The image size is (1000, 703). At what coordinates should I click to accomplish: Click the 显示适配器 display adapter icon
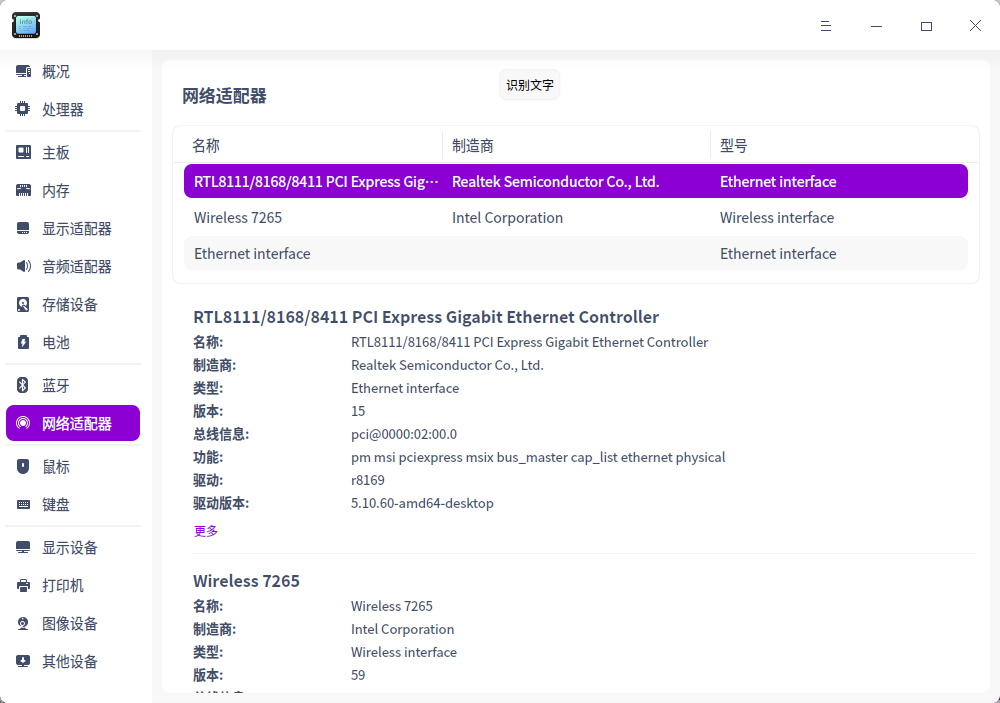point(24,228)
